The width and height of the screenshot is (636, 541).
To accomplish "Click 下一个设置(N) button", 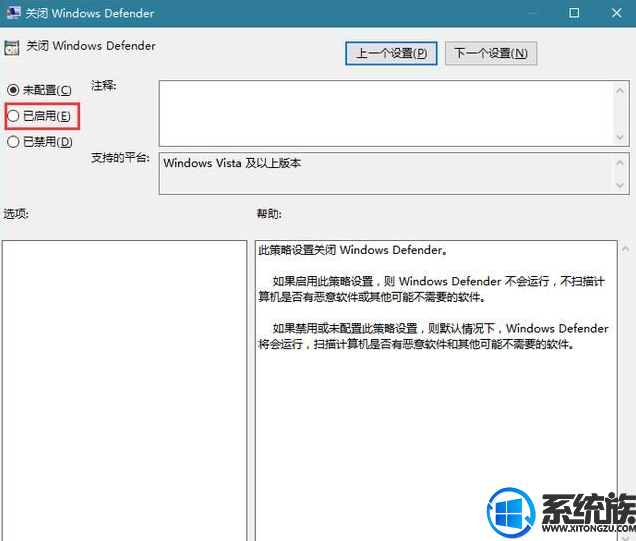I will (491, 53).
